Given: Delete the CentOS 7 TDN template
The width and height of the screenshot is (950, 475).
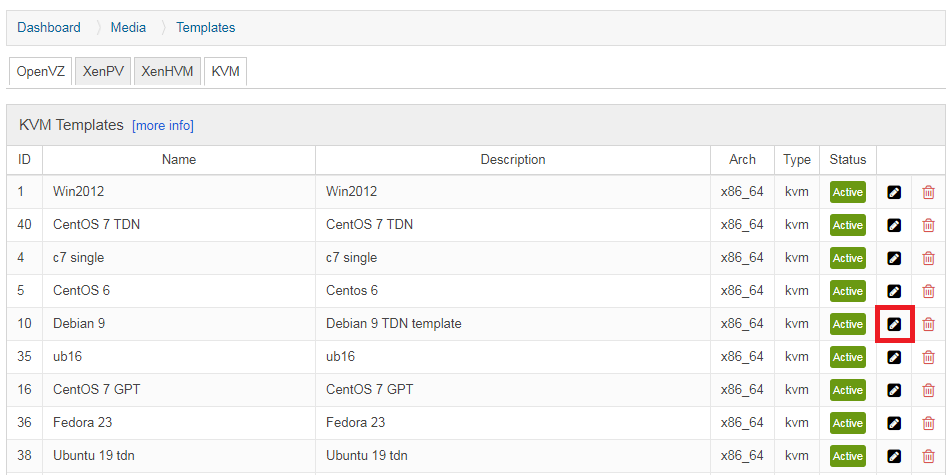Looking at the screenshot, I should pyautogui.click(x=928, y=225).
